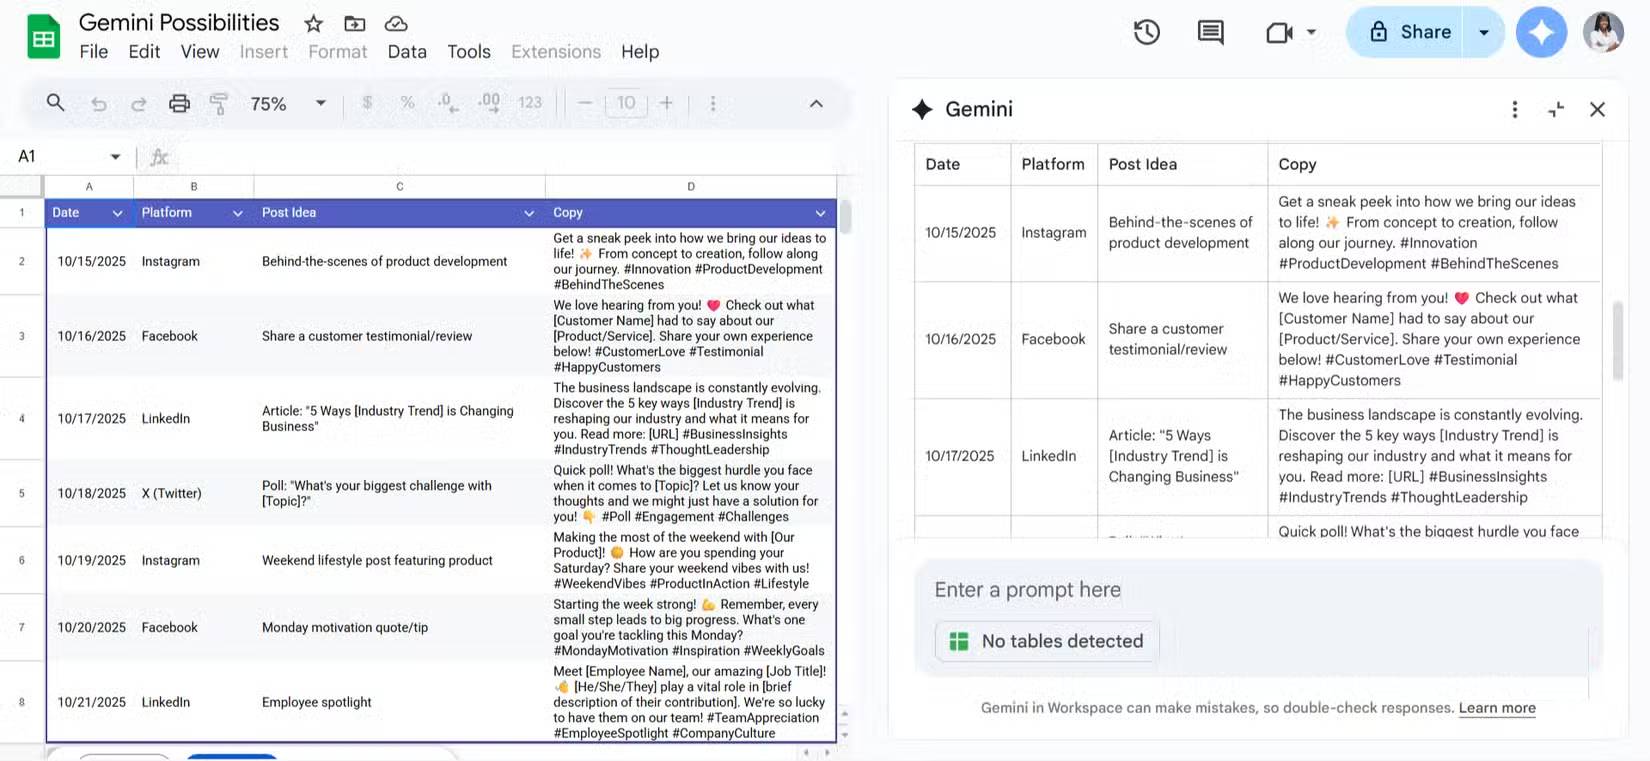
Task: Click the font size box showing 10
Action: [x=626, y=102]
